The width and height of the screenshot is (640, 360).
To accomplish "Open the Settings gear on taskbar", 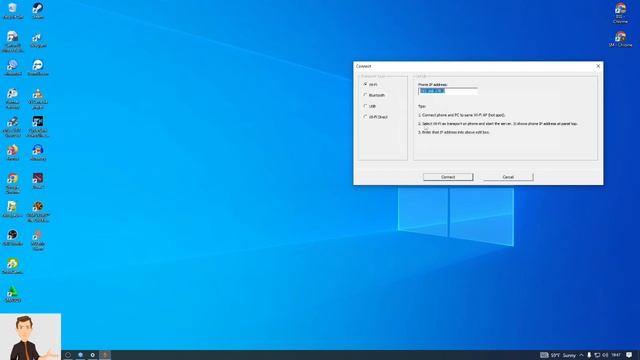I will pyautogui.click(x=93, y=355).
